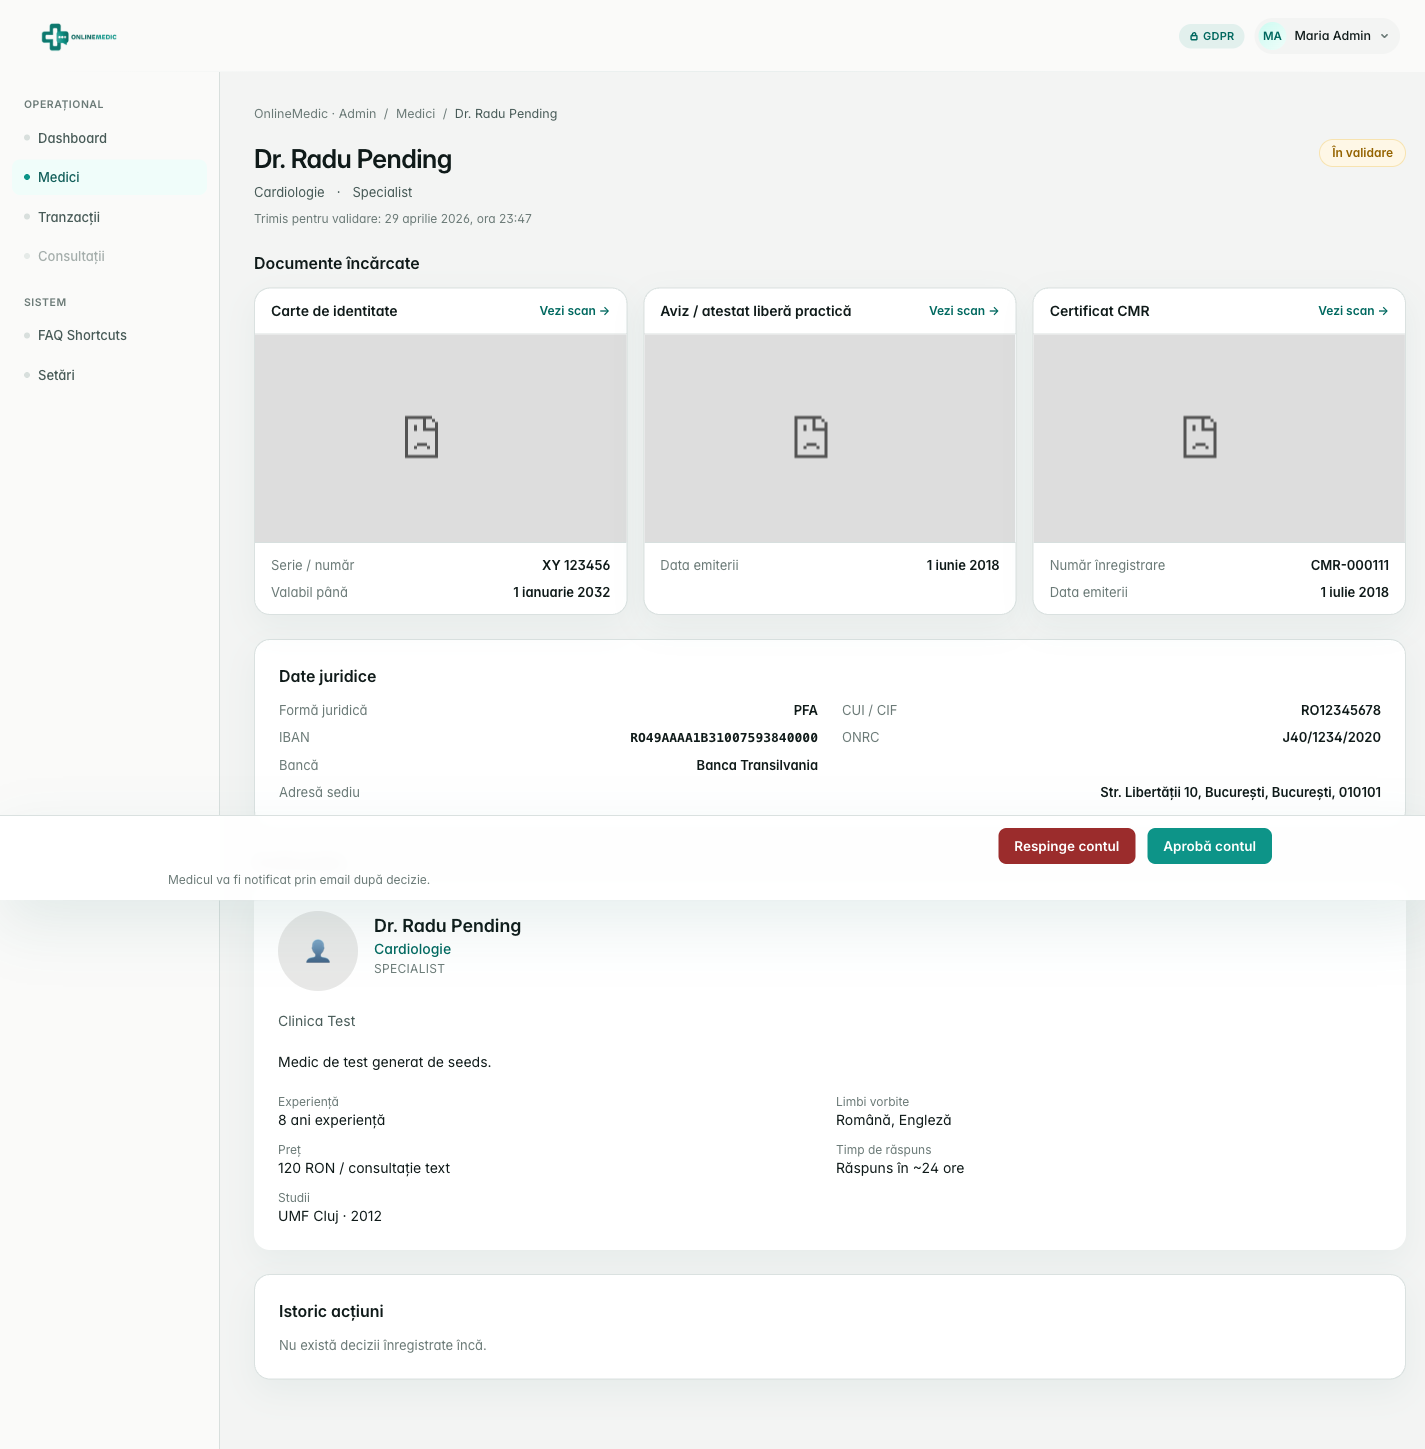Viewport: 1425px width, 1449px height.
Task: Click the ONRC value J40/1234/2020
Action: tap(1331, 737)
